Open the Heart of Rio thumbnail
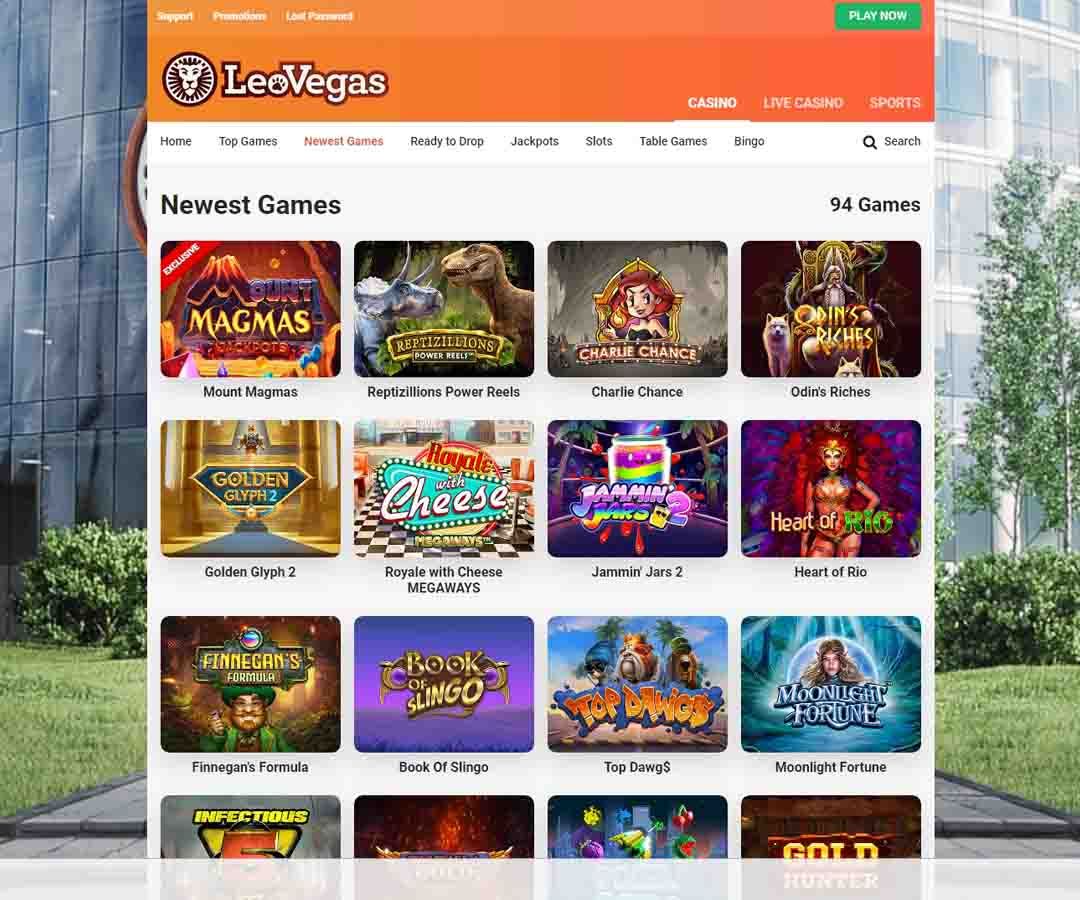 (x=831, y=488)
